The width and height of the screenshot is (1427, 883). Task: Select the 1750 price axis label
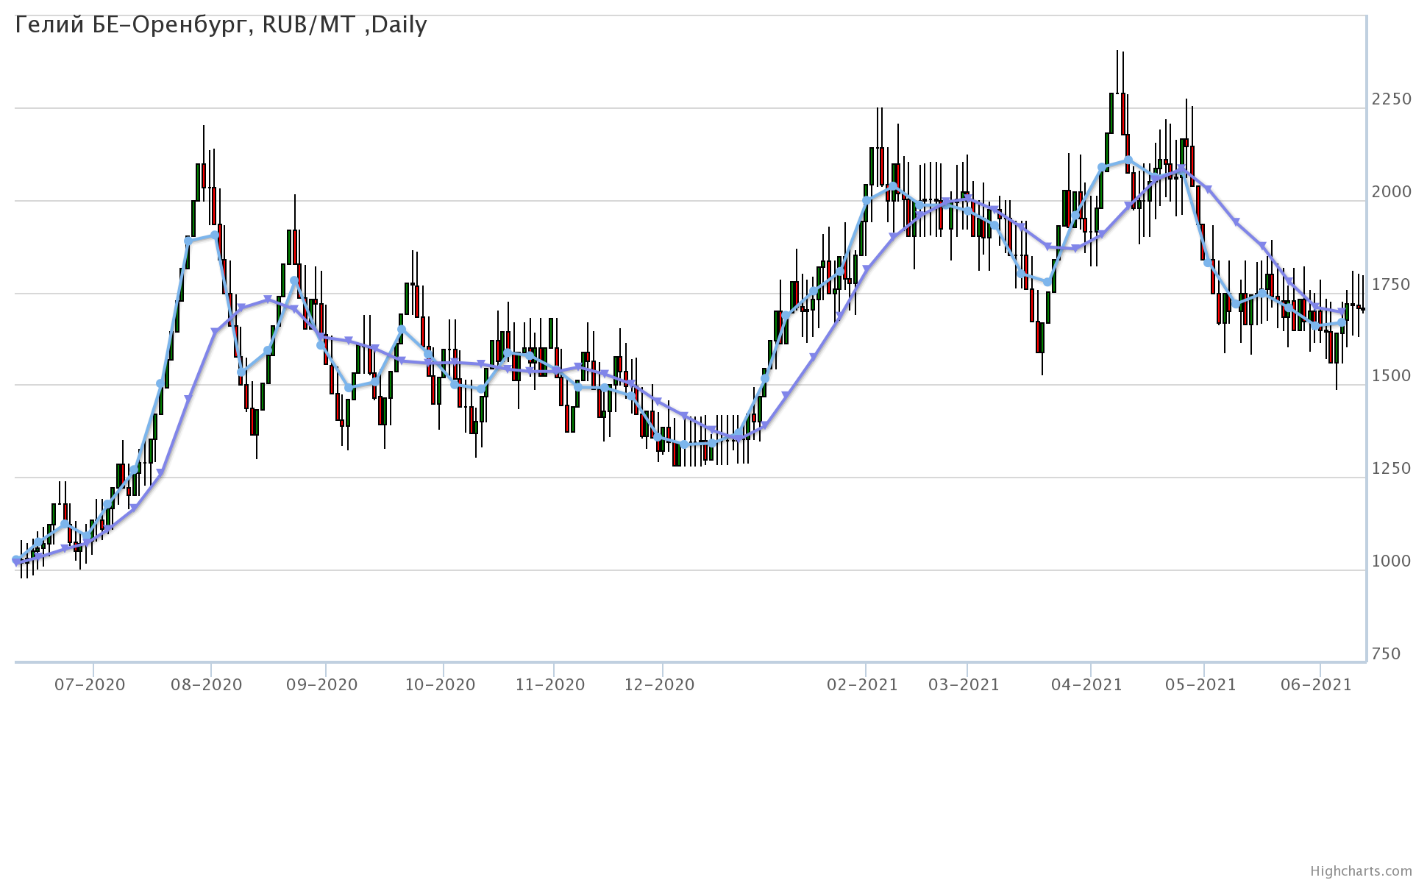tap(1392, 285)
